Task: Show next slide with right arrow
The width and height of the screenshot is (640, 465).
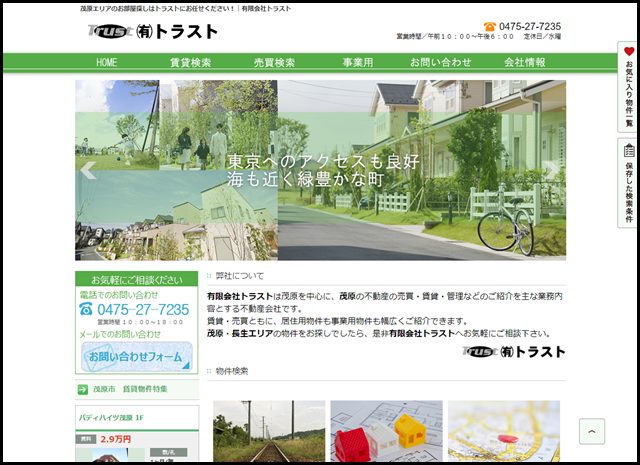Action: [552, 170]
